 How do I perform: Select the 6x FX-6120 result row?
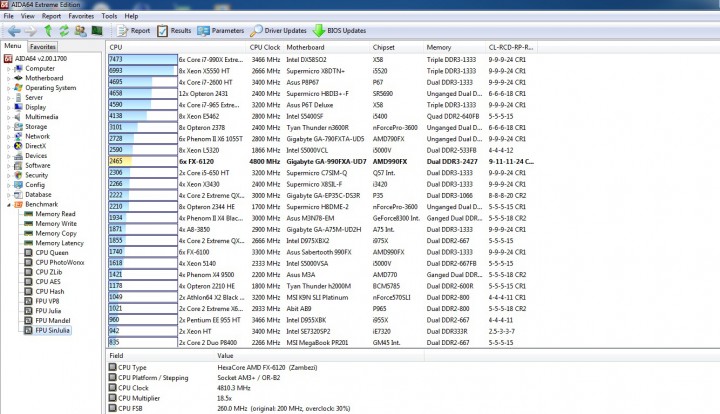tap(321, 162)
